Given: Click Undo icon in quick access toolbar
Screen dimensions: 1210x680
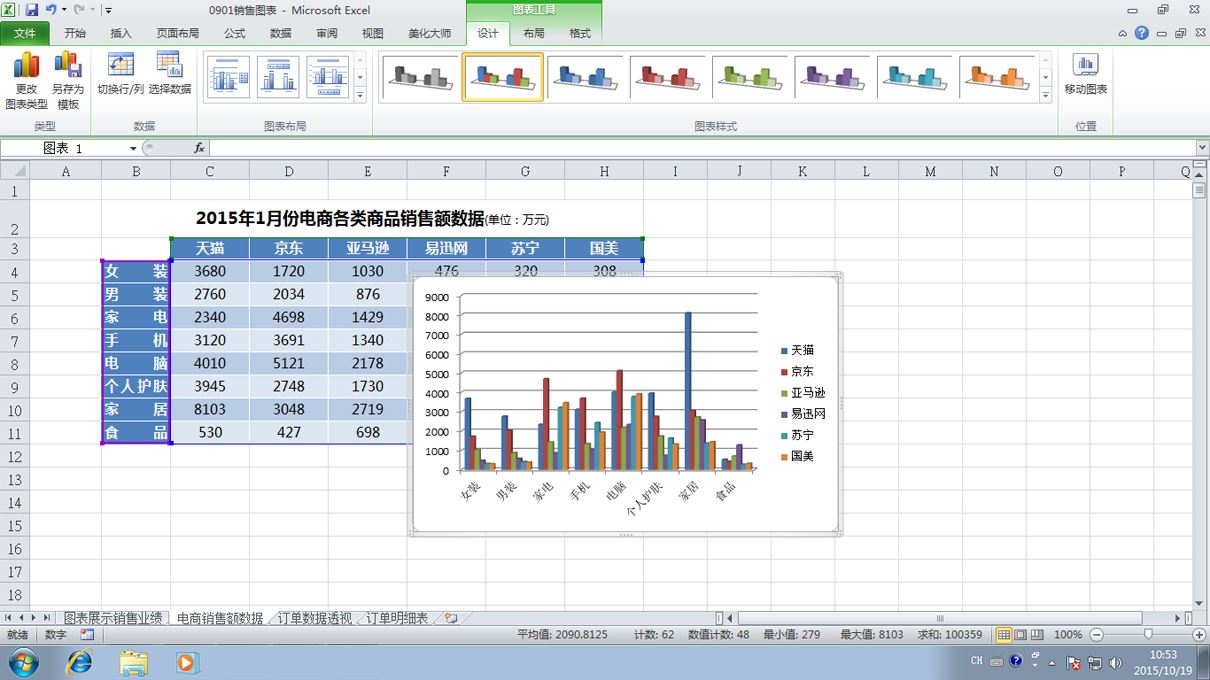Looking at the screenshot, I should click(50, 10).
